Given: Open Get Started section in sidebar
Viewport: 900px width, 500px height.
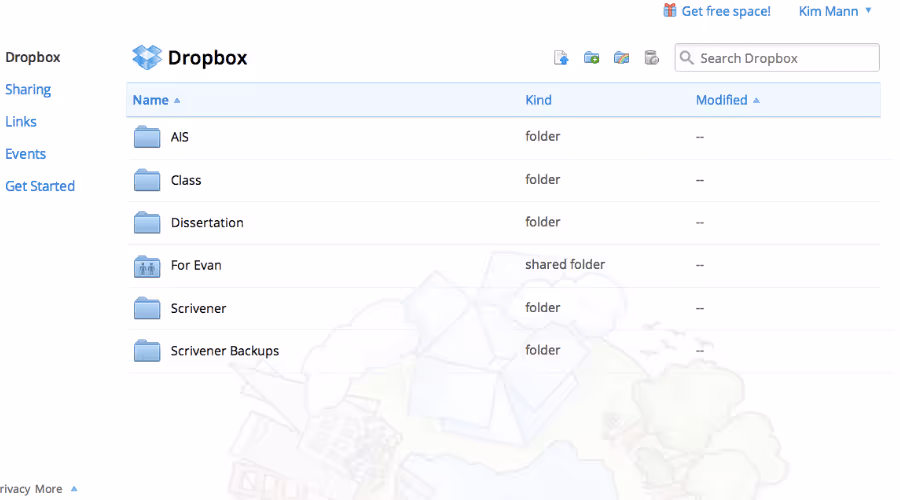Looking at the screenshot, I should [40, 186].
